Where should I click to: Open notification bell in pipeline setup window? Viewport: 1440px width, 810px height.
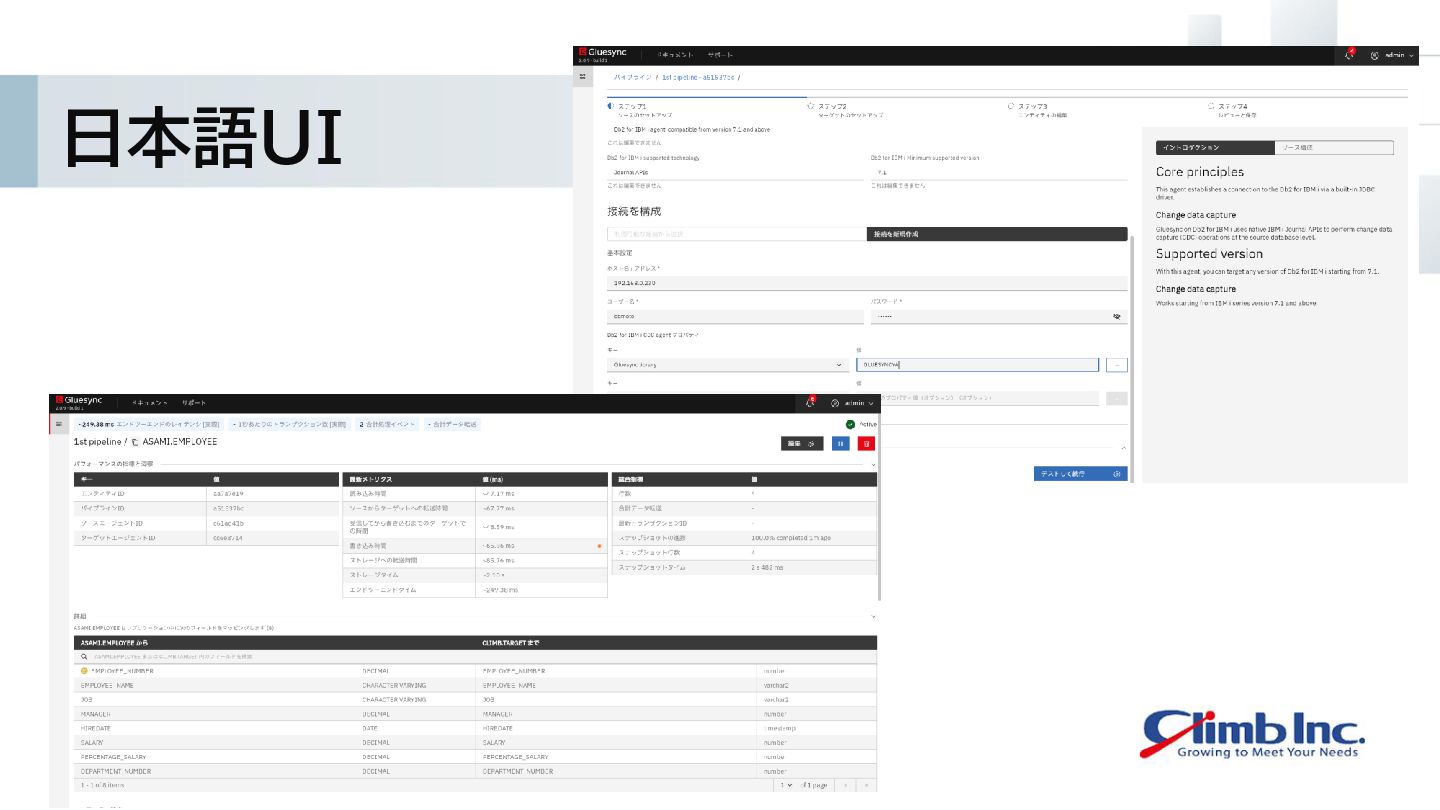1350,55
